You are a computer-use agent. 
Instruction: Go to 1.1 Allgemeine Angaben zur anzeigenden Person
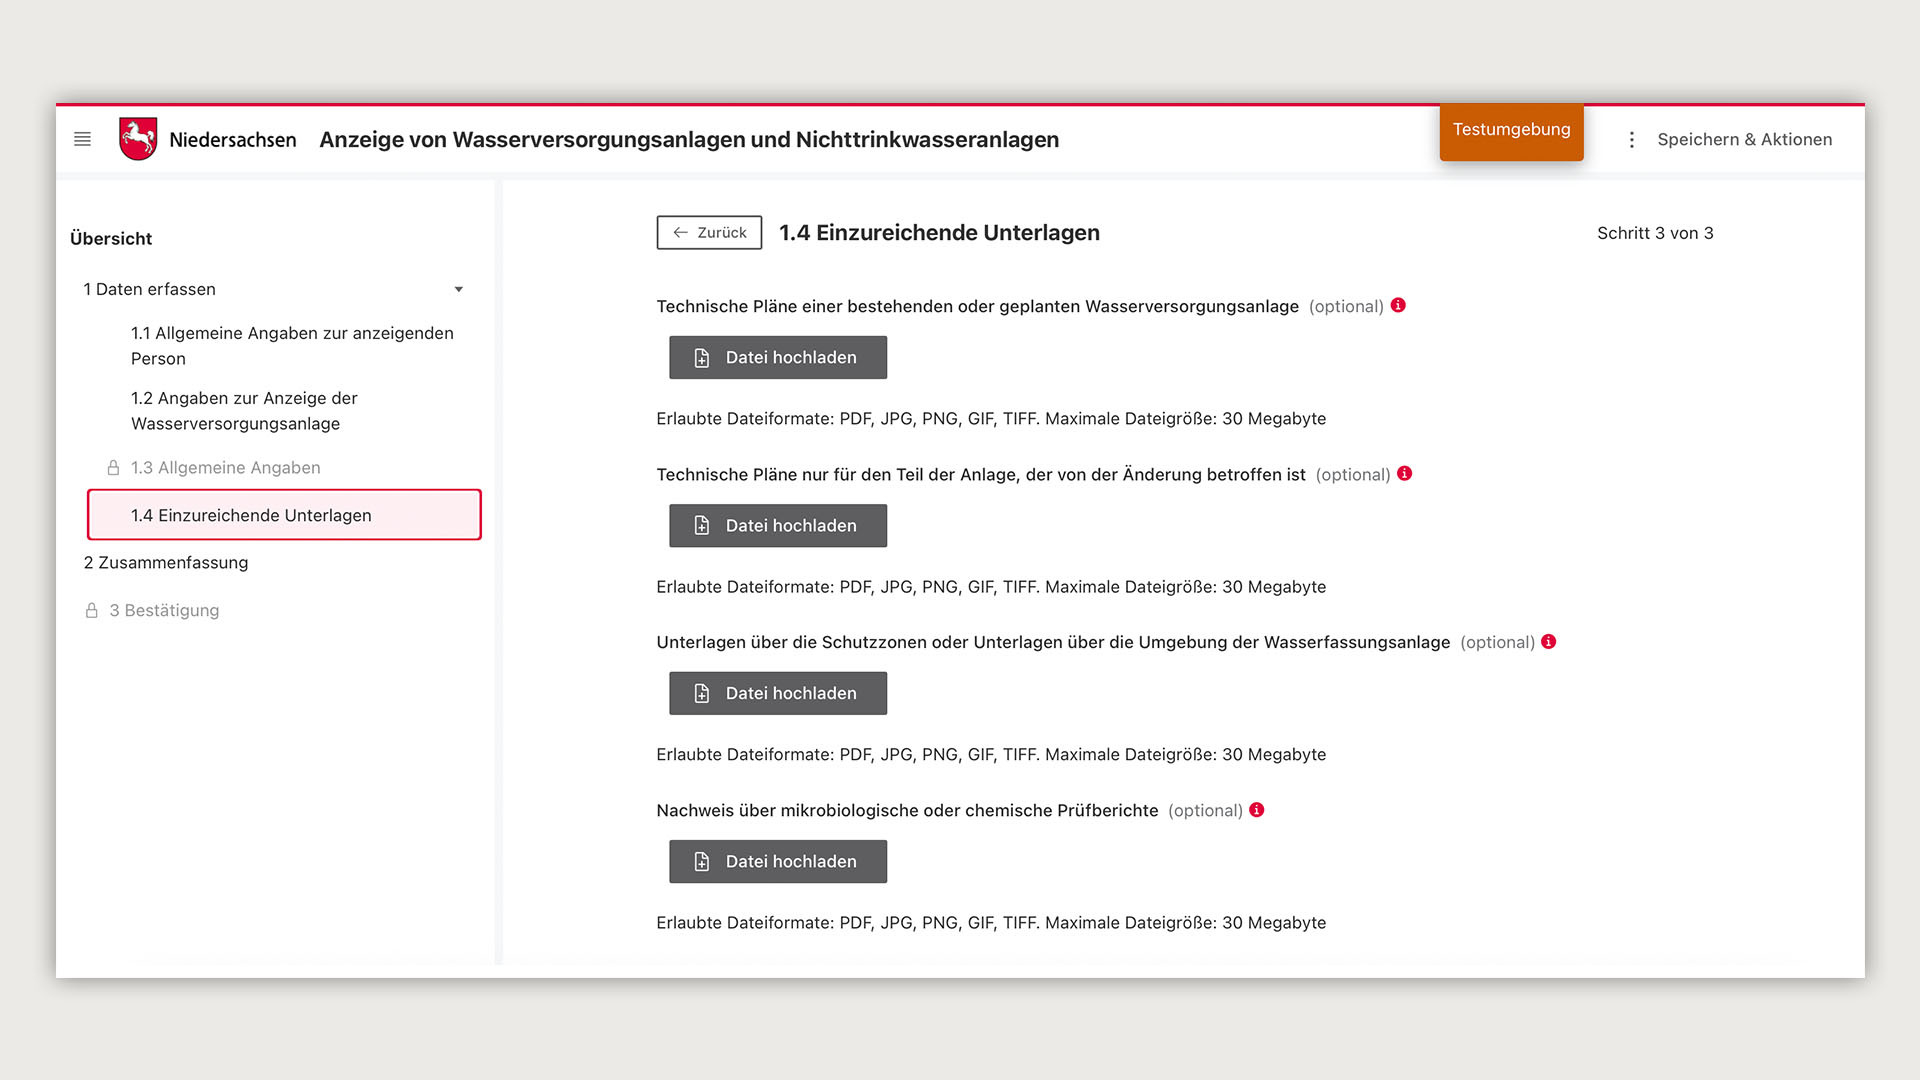click(291, 345)
